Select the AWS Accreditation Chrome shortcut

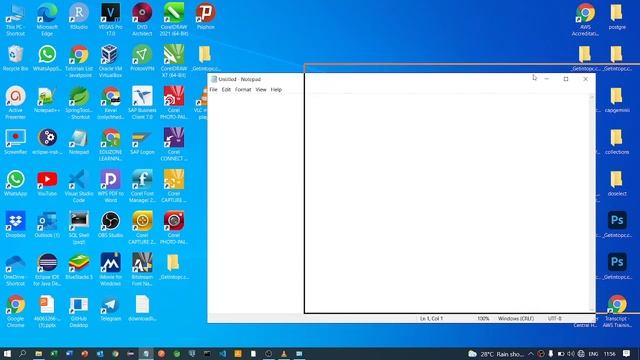pyautogui.click(x=585, y=20)
